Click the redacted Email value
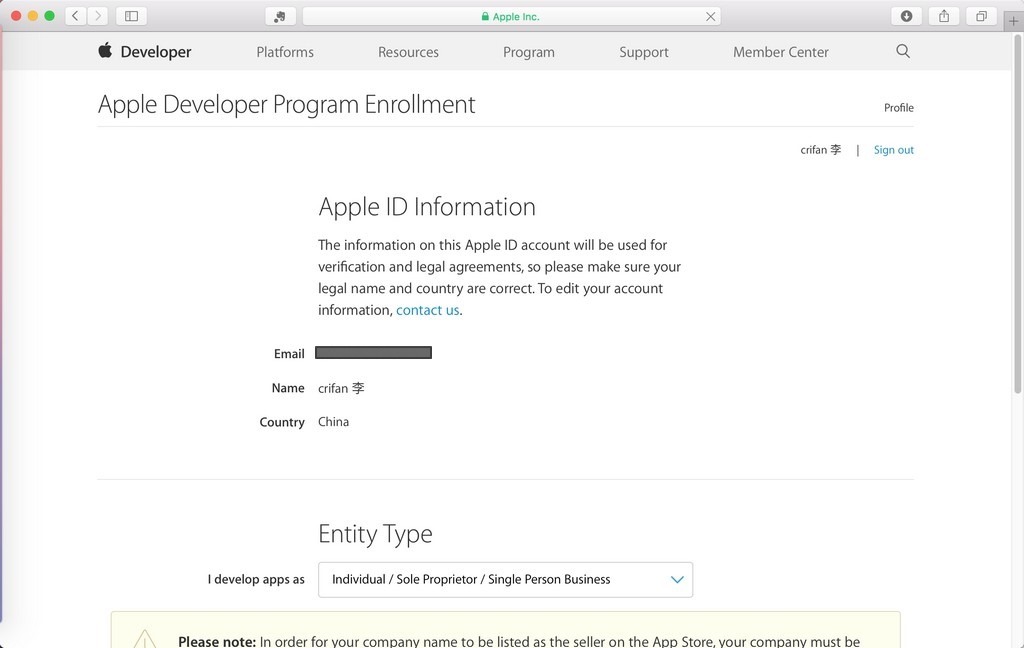The width and height of the screenshot is (1024, 648). point(374,353)
